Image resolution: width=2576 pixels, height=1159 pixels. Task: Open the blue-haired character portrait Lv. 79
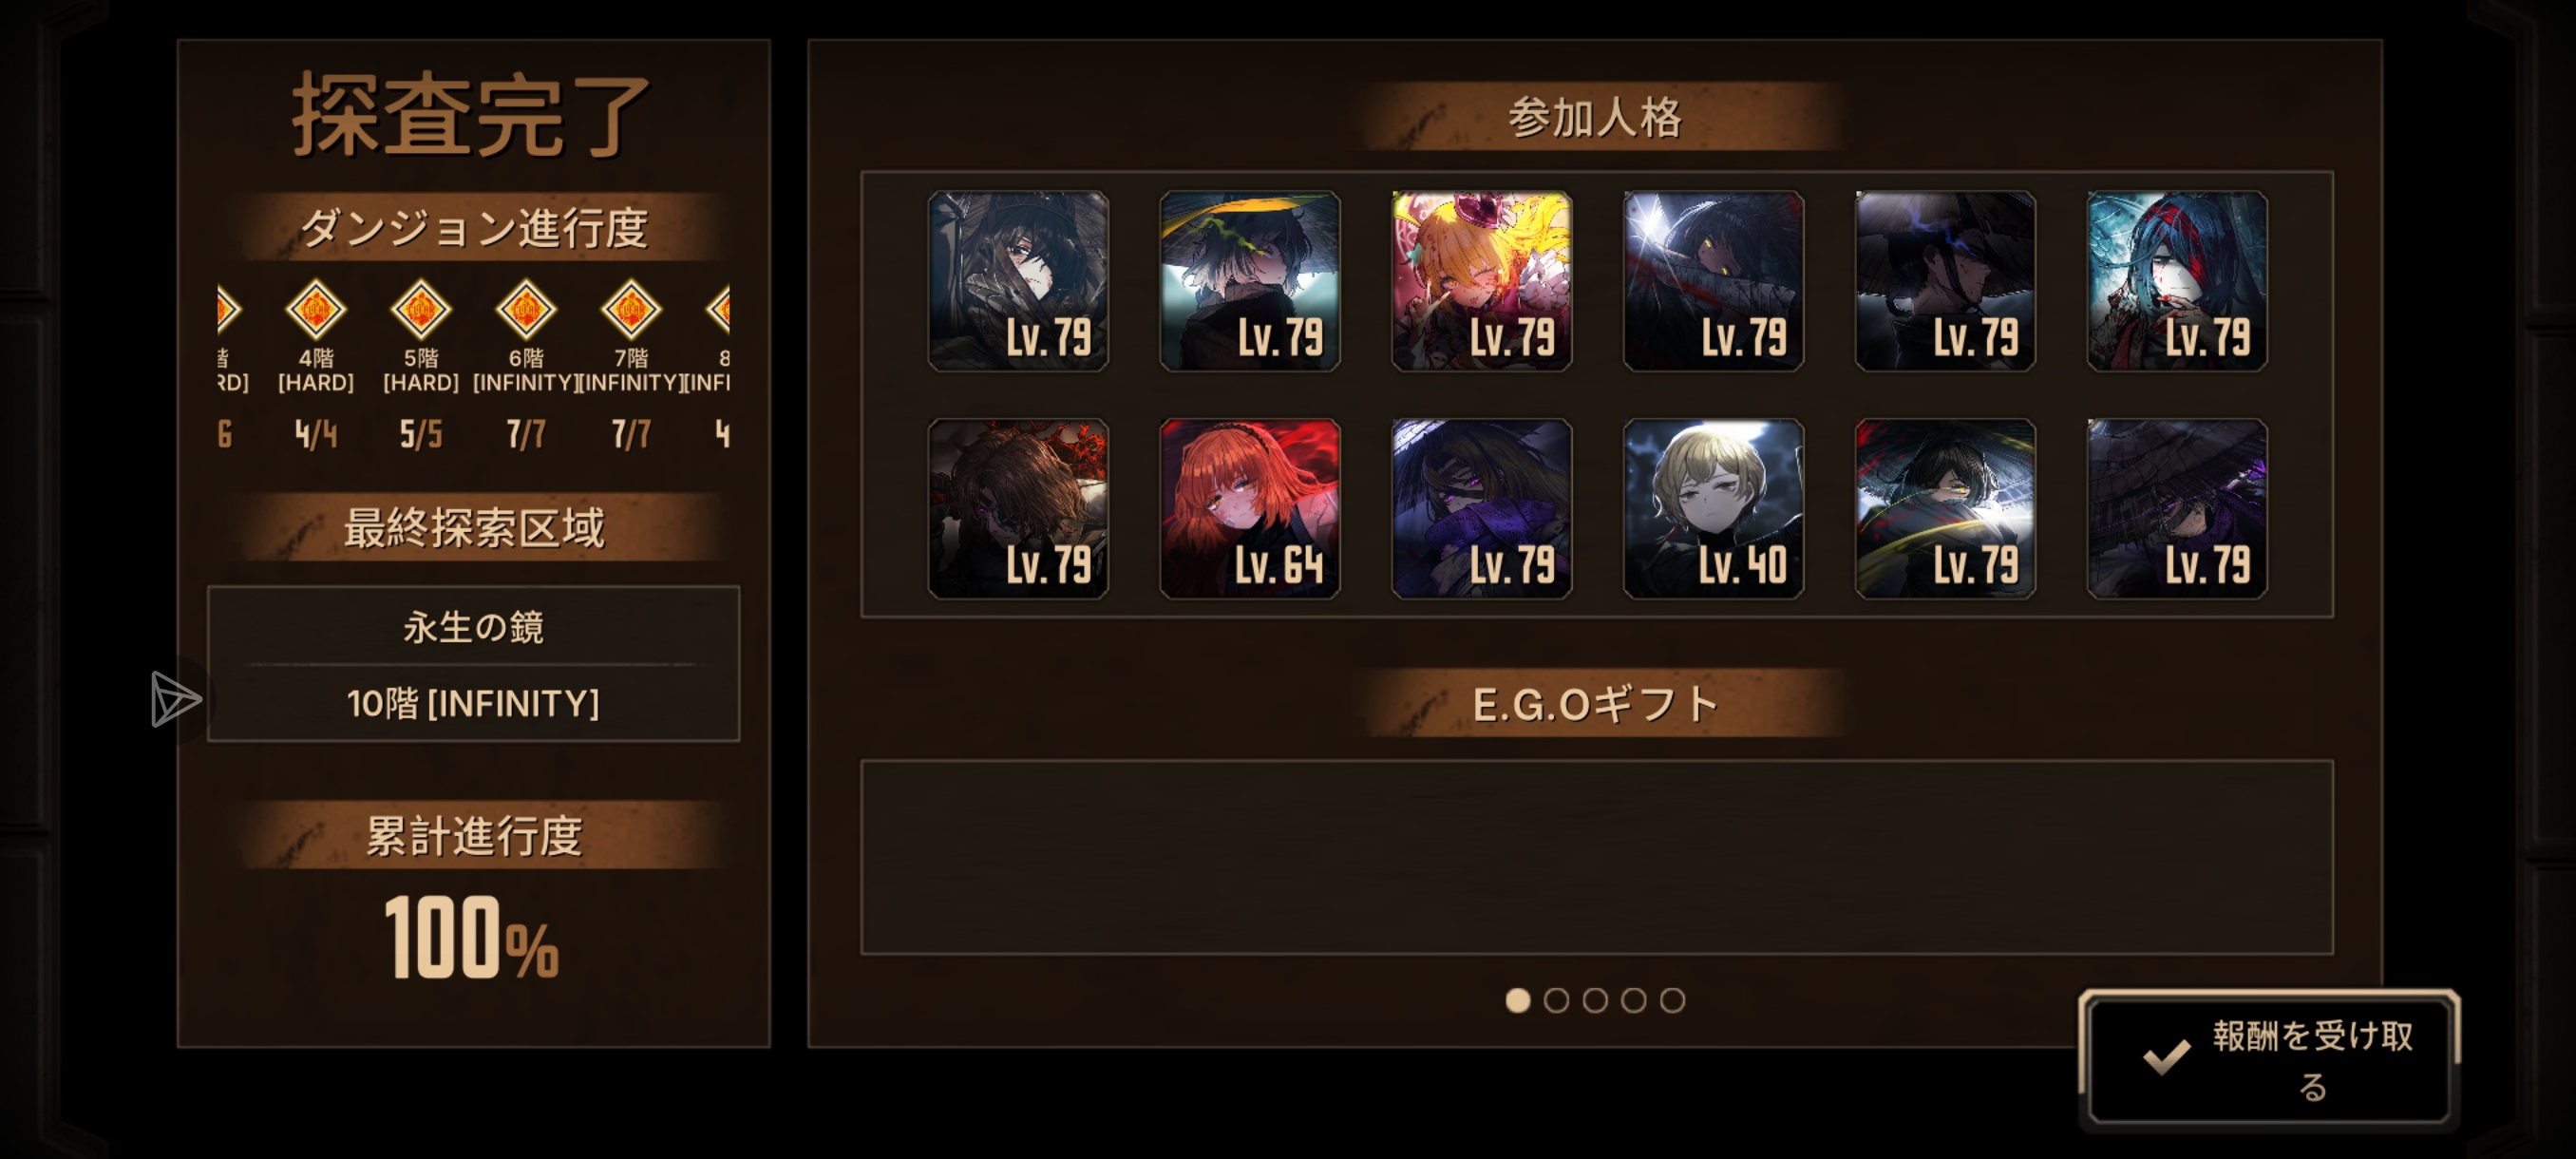(x=2176, y=281)
